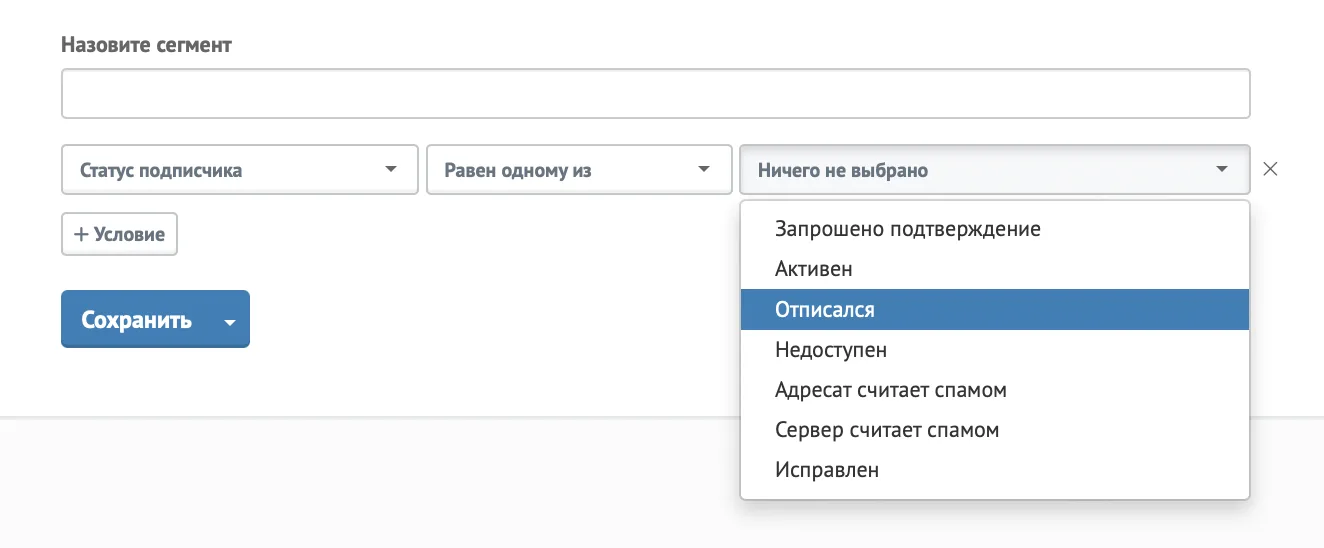Open the Равен одному из operator dropdown
Viewport: 1324px width, 548px height.
tap(579, 169)
